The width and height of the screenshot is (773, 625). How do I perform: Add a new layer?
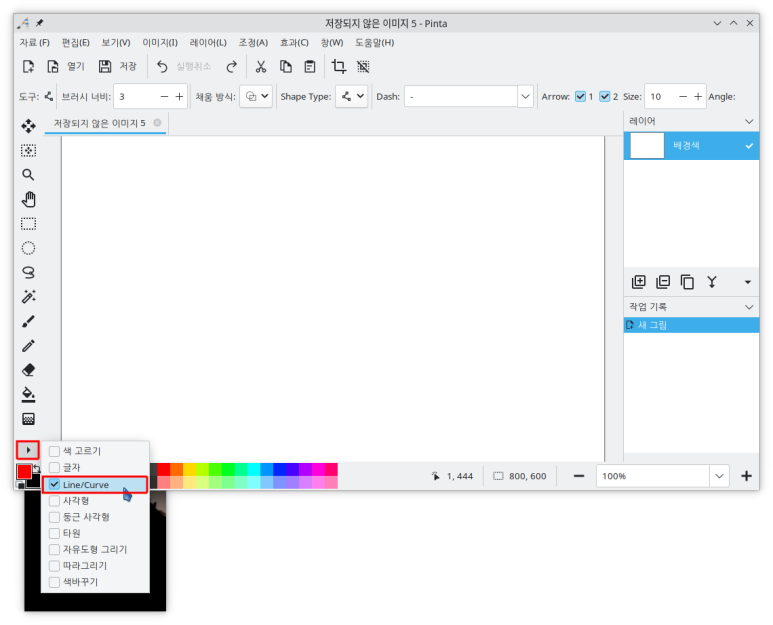638,282
